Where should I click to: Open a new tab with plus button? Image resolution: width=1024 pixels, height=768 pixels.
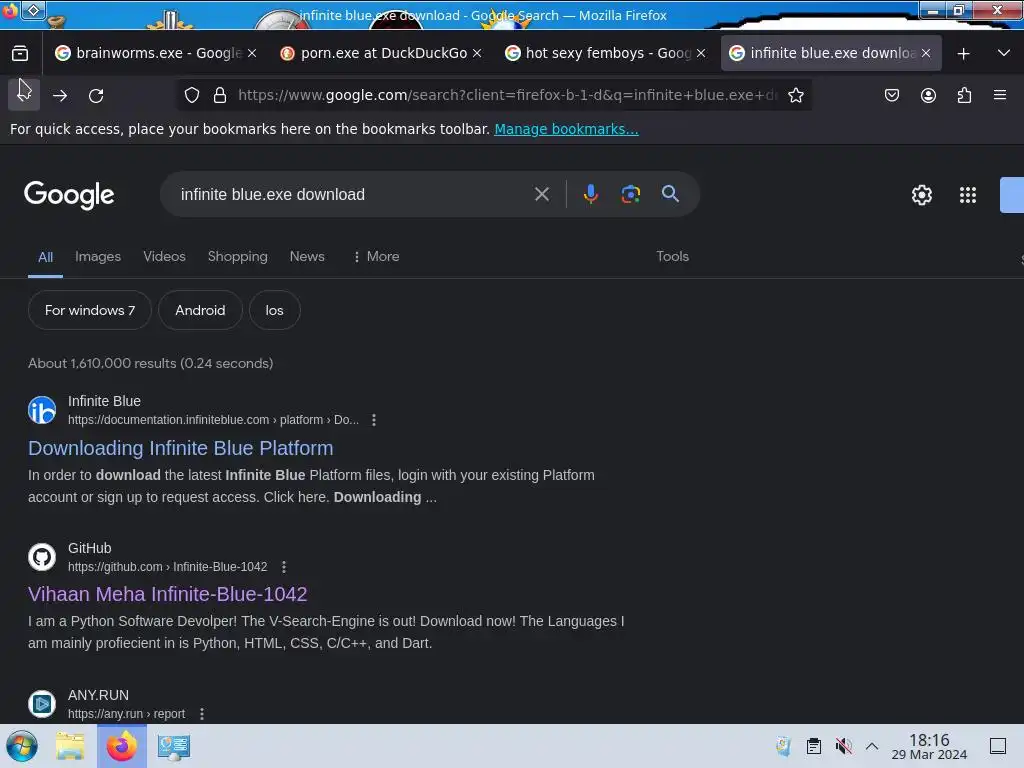tap(963, 54)
